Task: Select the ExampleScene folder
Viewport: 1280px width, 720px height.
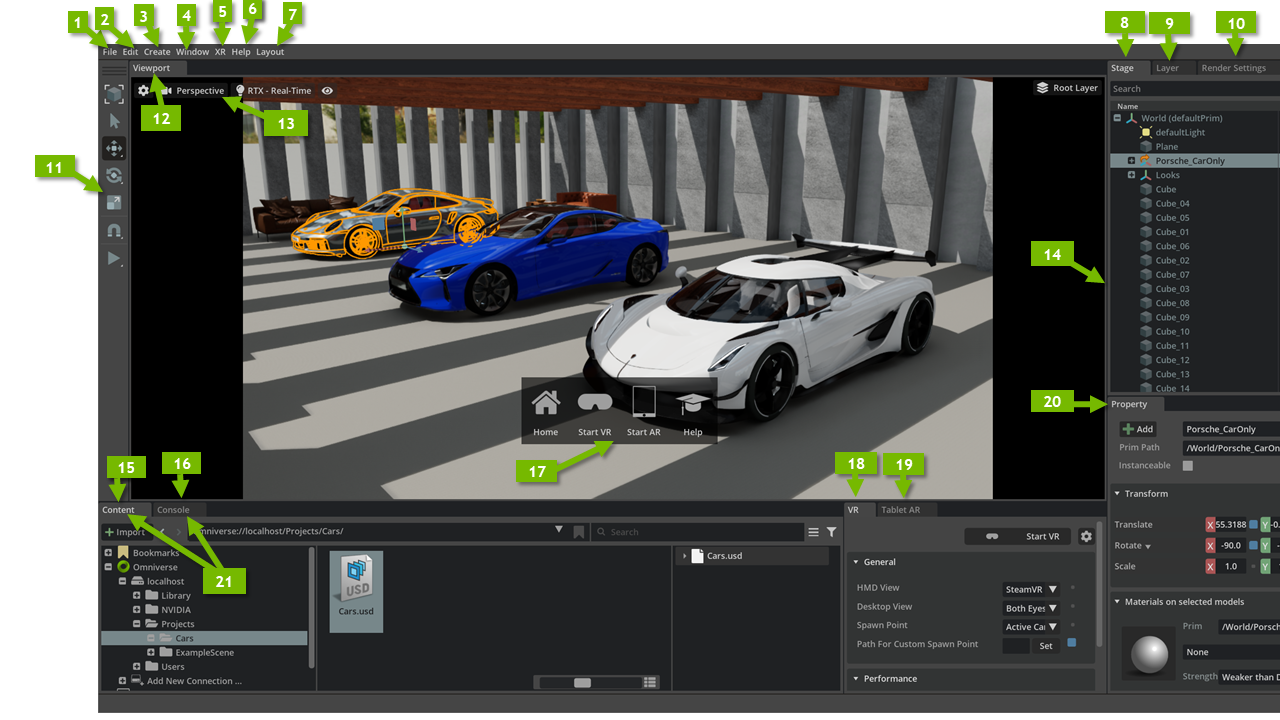Action: pos(197,652)
